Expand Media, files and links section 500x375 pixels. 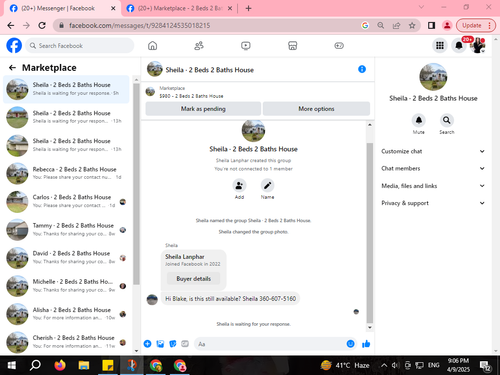click(433, 186)
